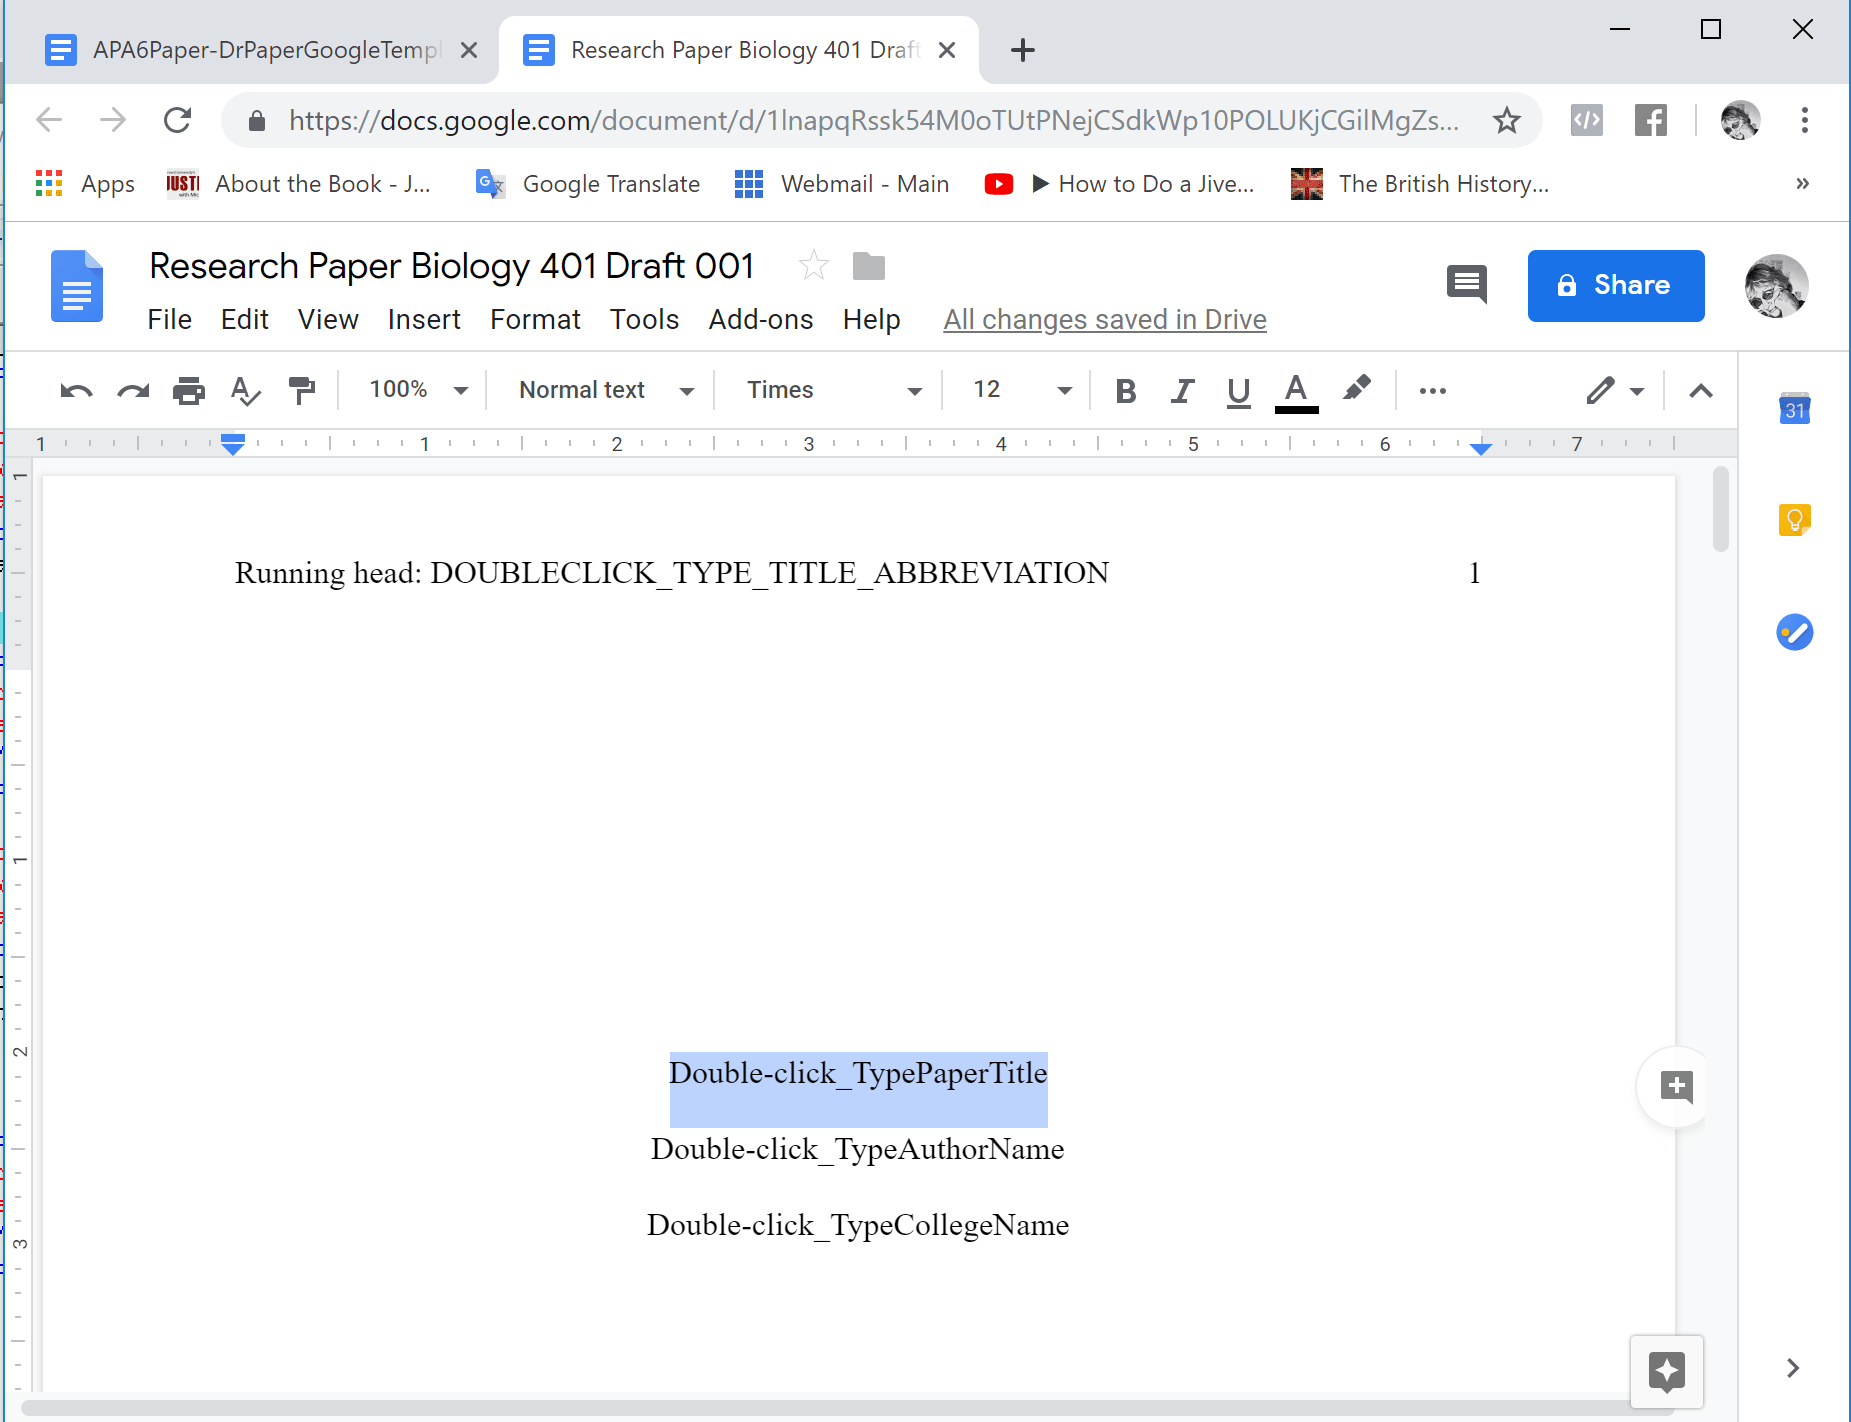
Task: Click the Spelling and grammar check icon
Action: click(x=245, y=391)
